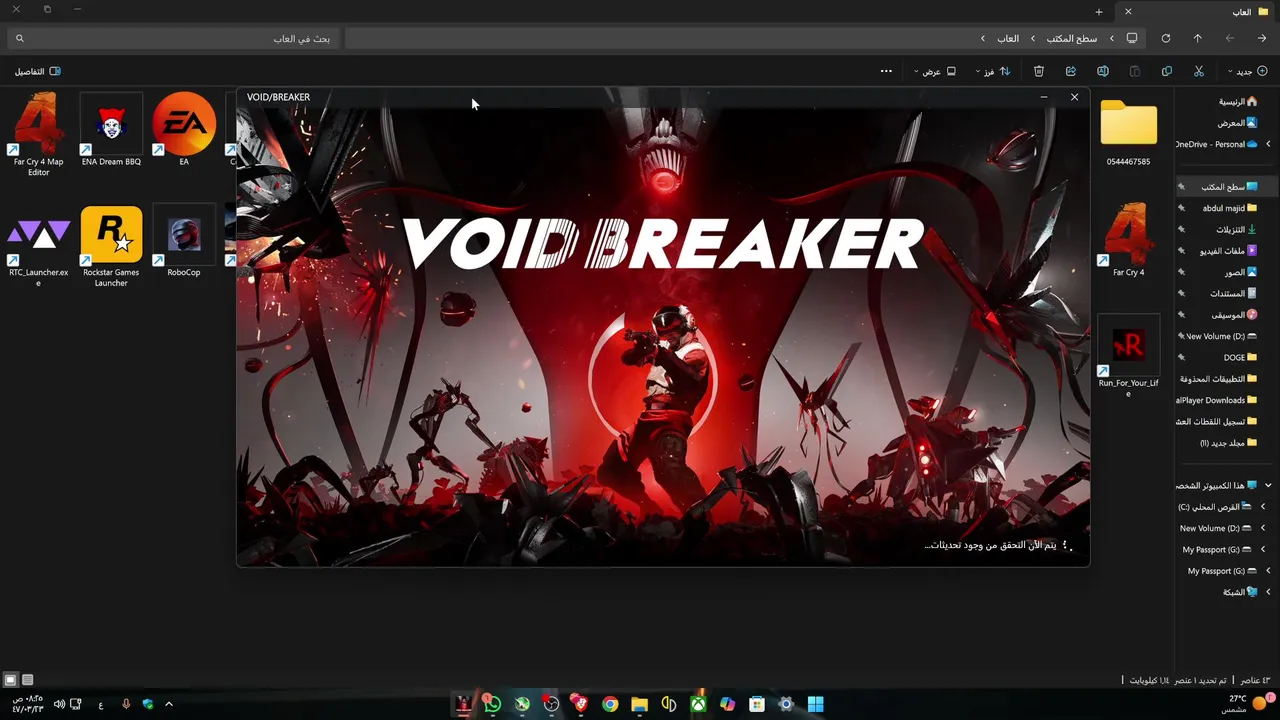Toggle the التفاصيل details pane
The image size is (1280, 720).
[38, 71]
